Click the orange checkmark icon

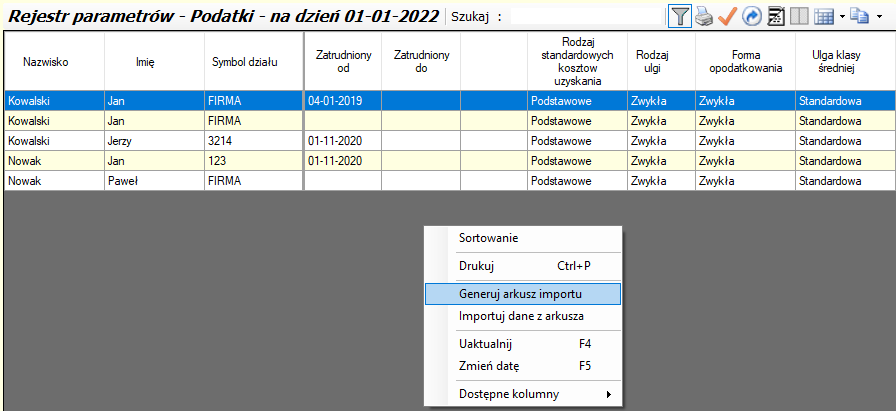[728, 16]
